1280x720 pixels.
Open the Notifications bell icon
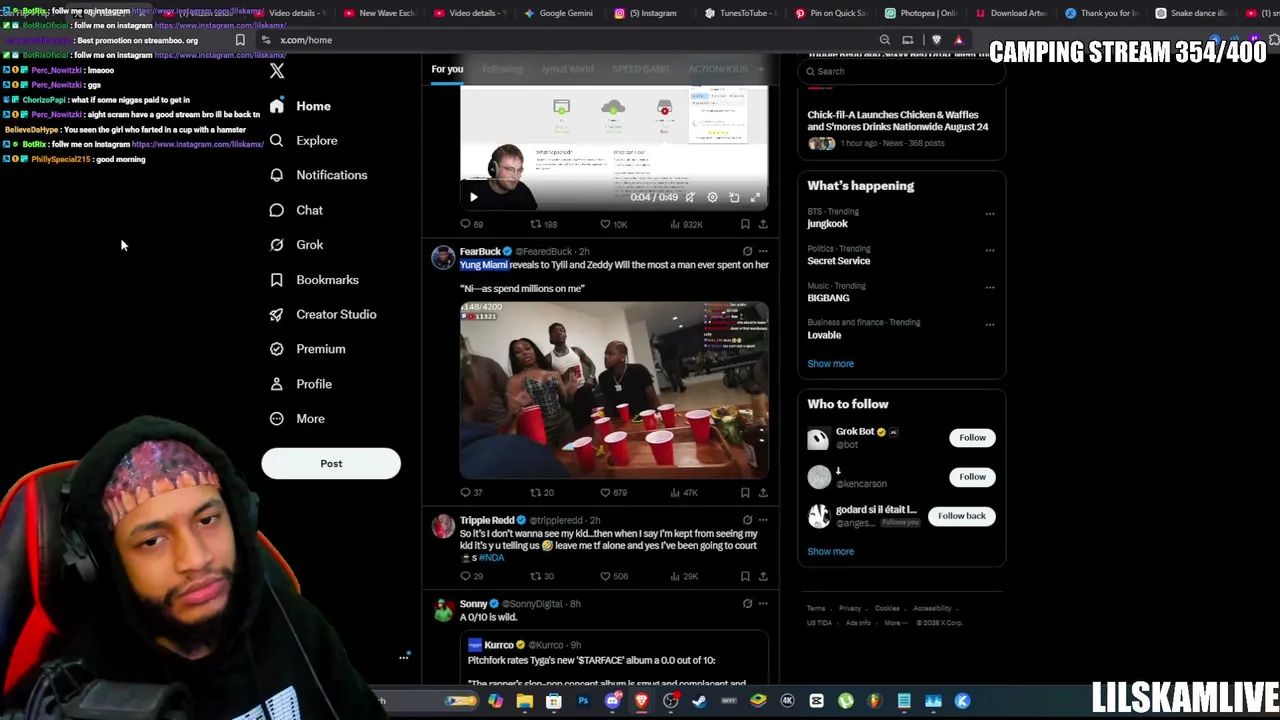(277, 175)
